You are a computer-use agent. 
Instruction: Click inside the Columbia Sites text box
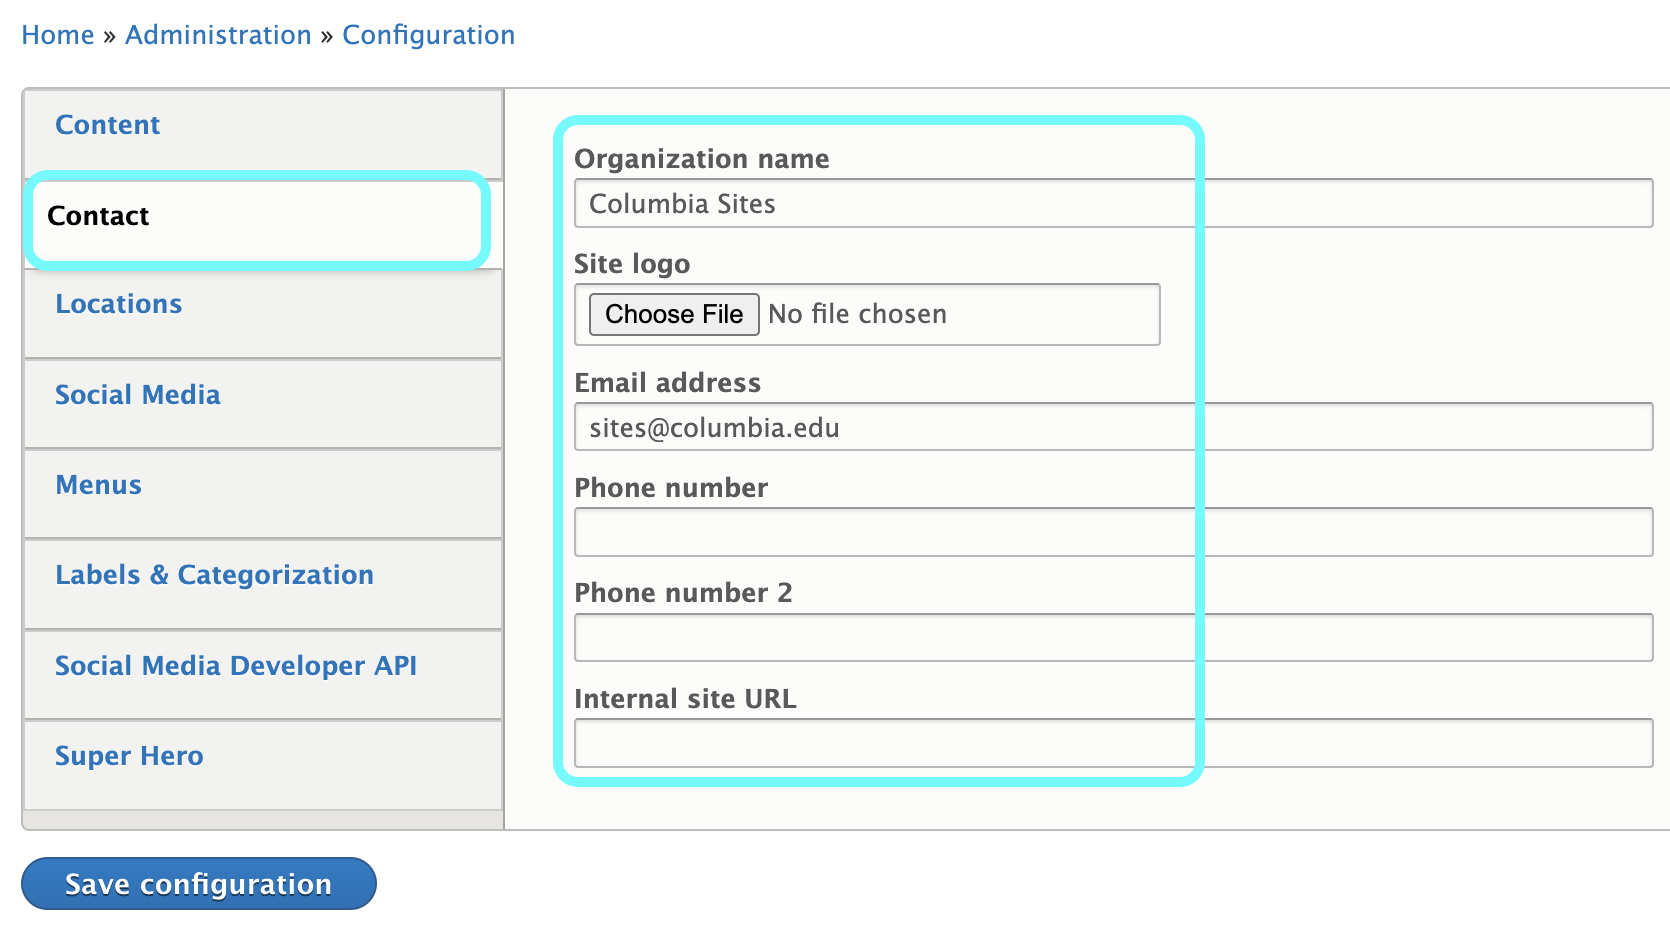click(884, 202)
